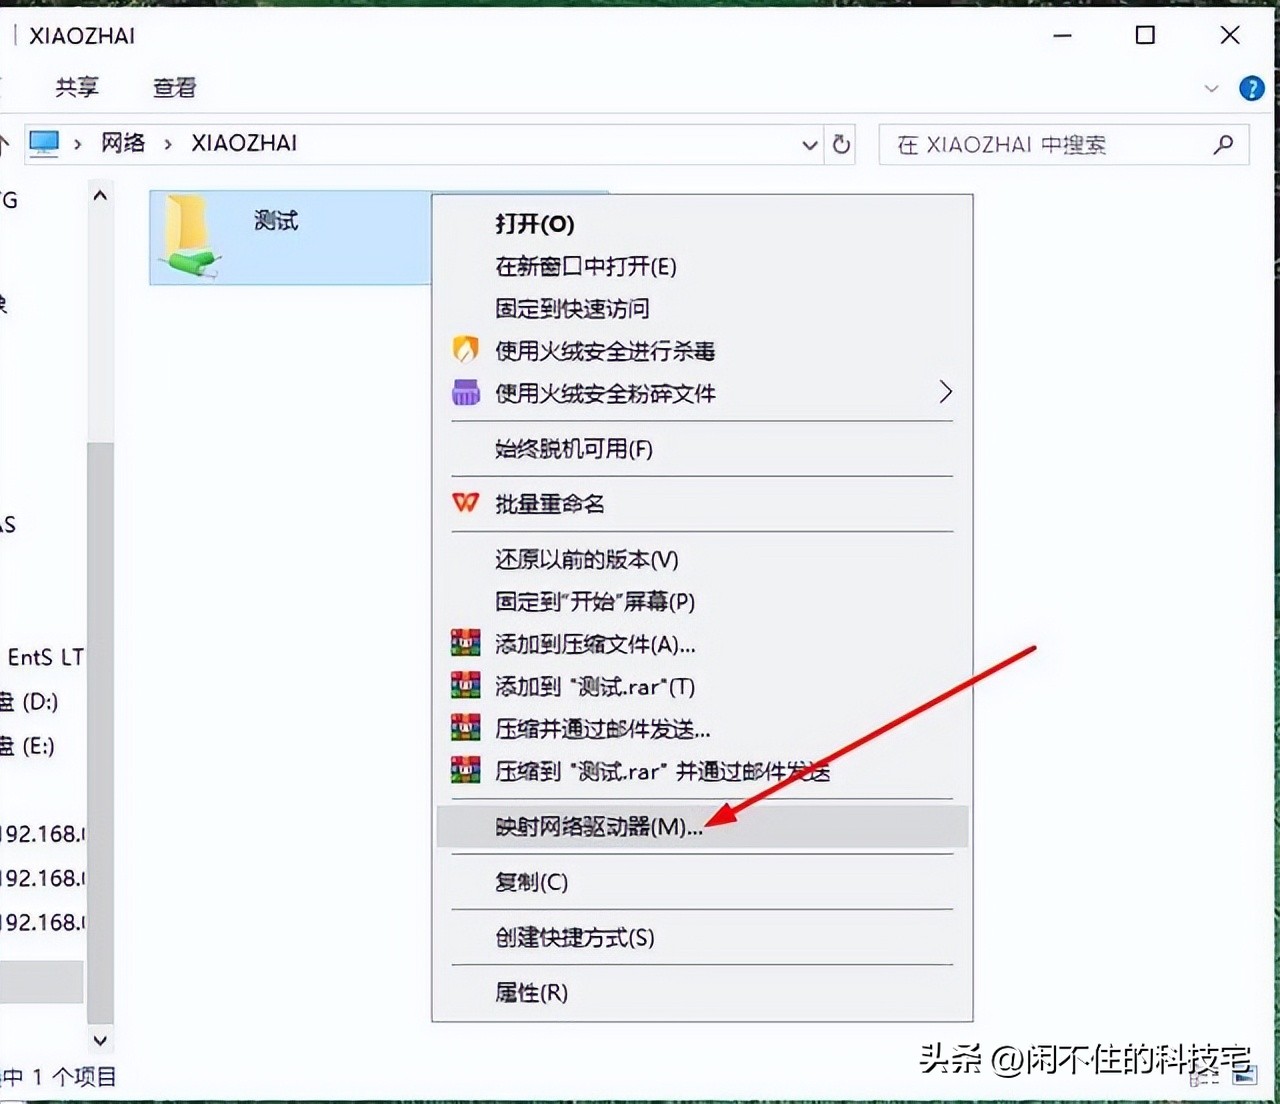The width and height of the screenshot is (1280, 1104).
Task: Click the refresh icon next to address bar
Action: click(841, 144)
